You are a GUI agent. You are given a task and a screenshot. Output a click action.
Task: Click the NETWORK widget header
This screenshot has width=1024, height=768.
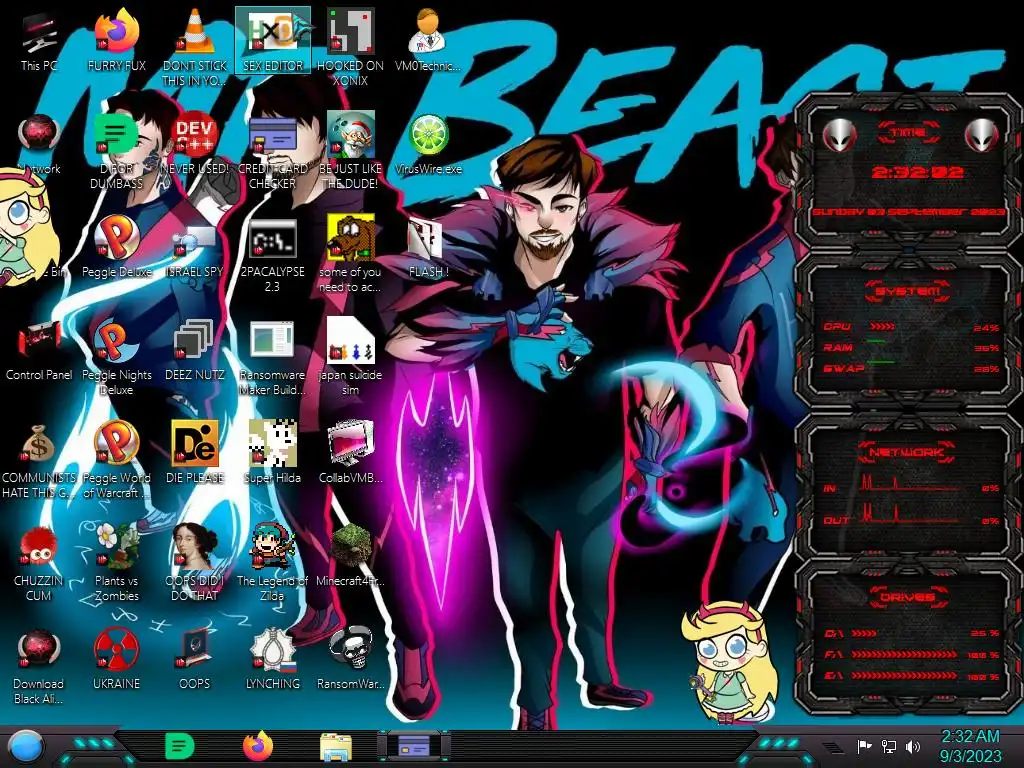(907, 451)
